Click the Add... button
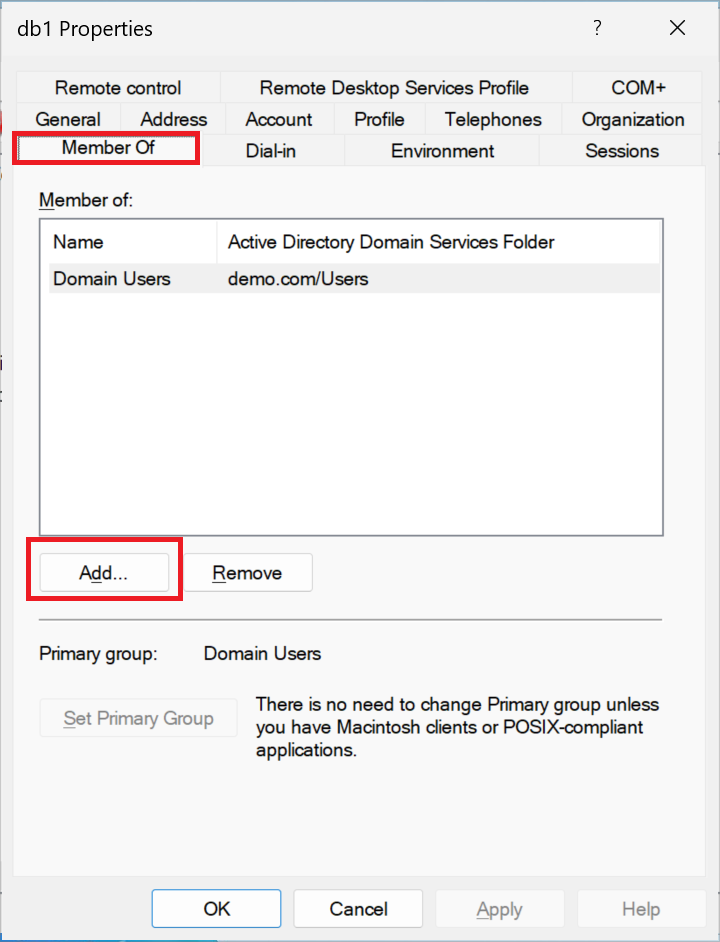The height and width of the screenshot is (942, 720). tap(104, 573)
